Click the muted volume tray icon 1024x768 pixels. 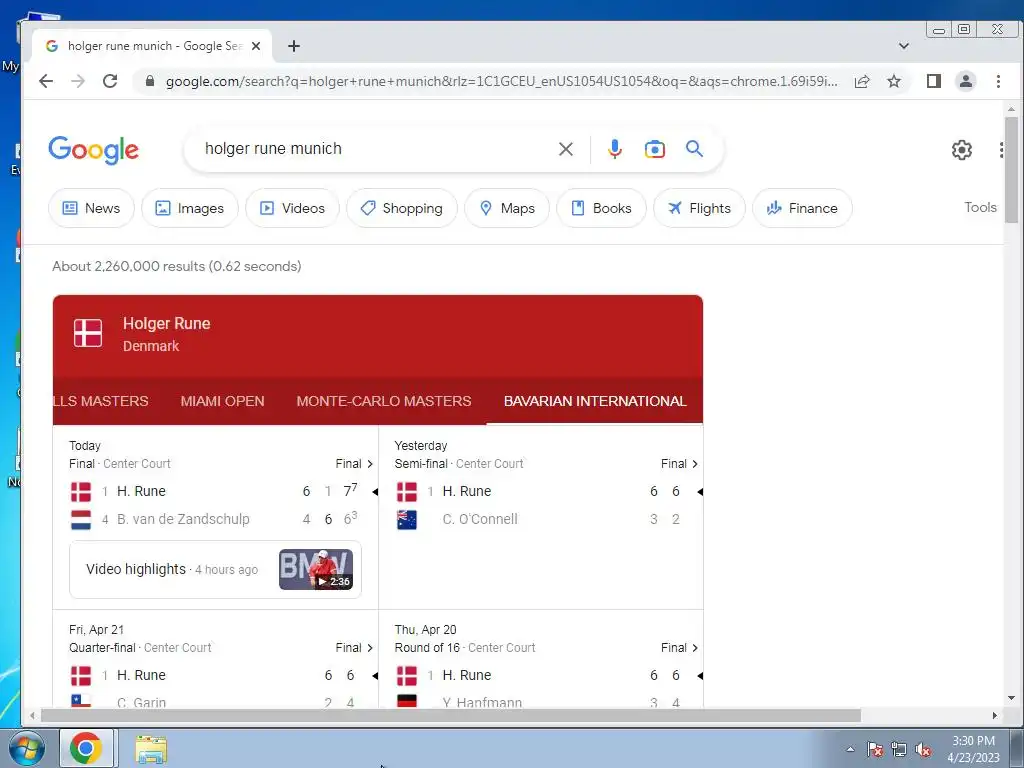[x=923, y=749]
